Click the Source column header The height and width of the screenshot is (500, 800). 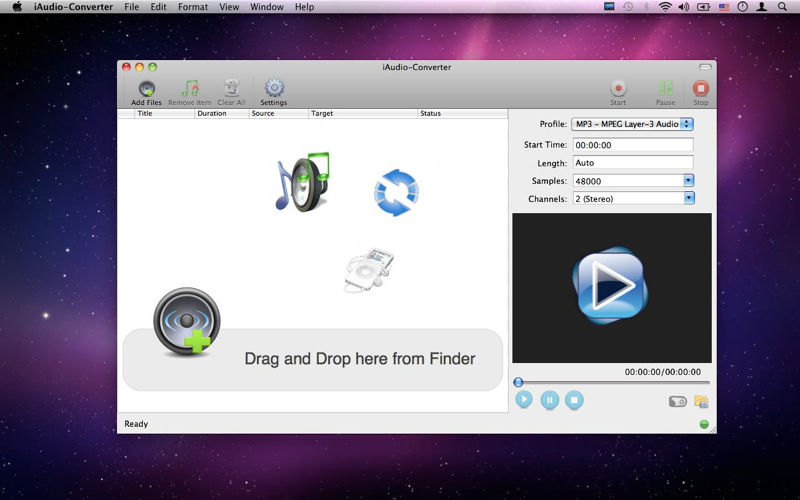click(279, 113)
